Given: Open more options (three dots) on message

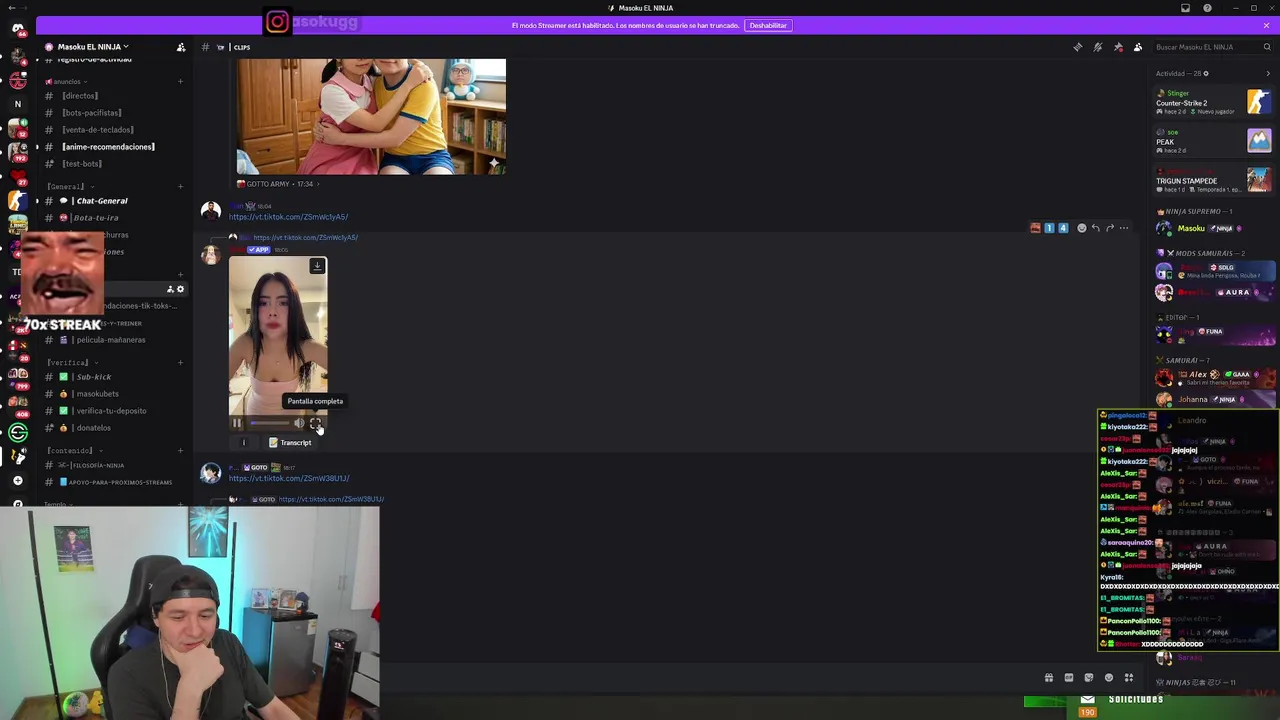Looking at the screenshot, I should coord(1123,228).
